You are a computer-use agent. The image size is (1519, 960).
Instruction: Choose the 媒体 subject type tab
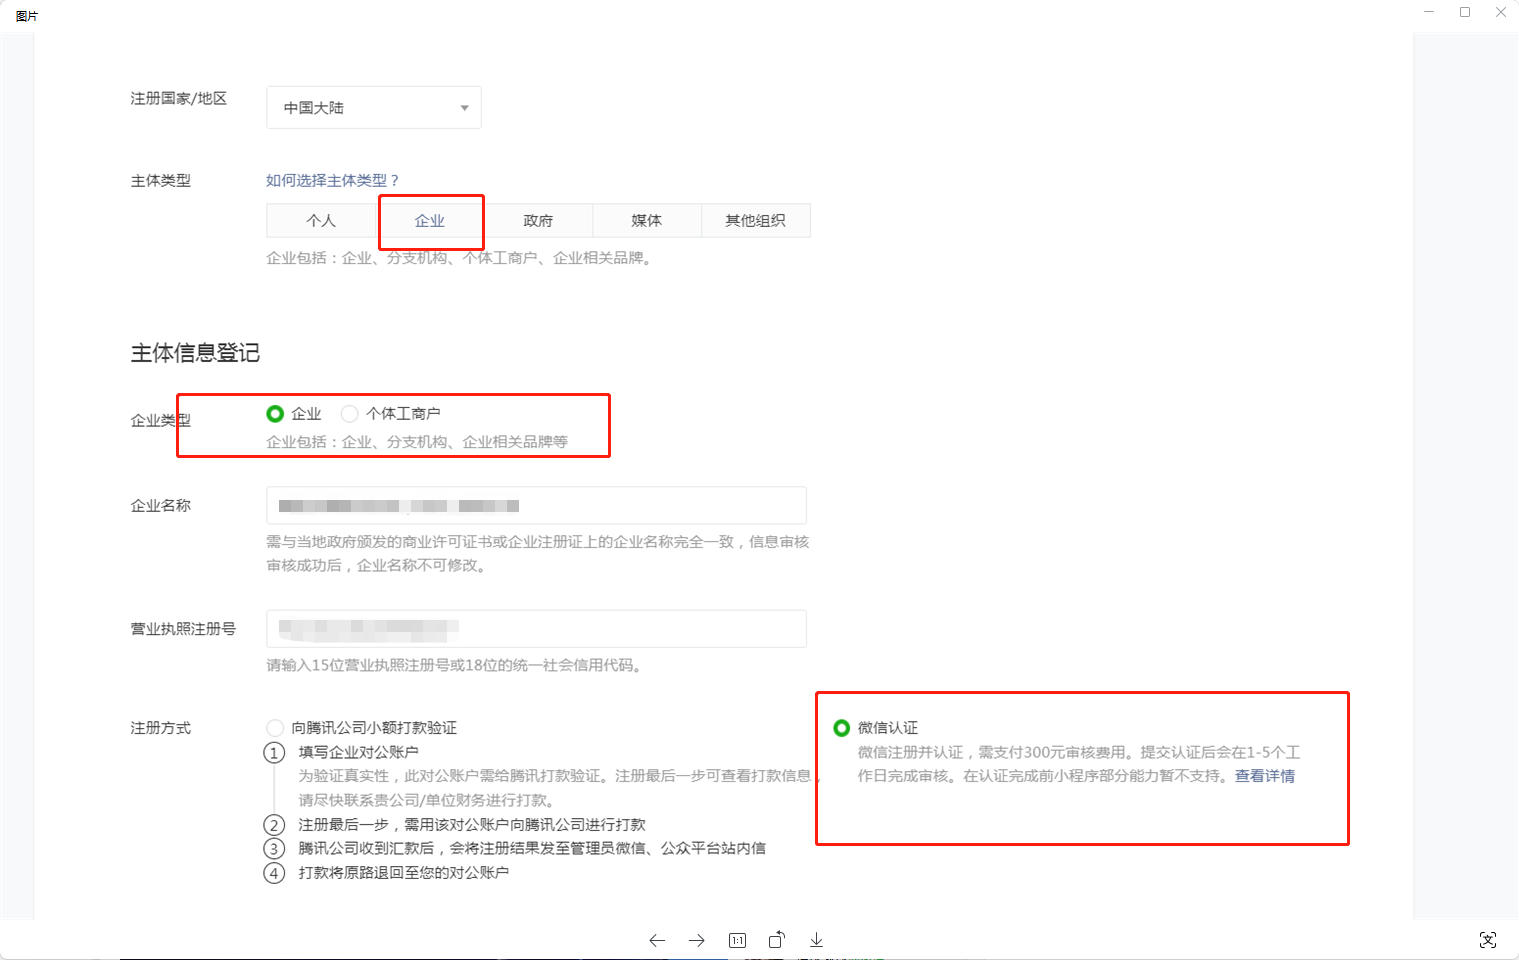[x=646, y=221]
